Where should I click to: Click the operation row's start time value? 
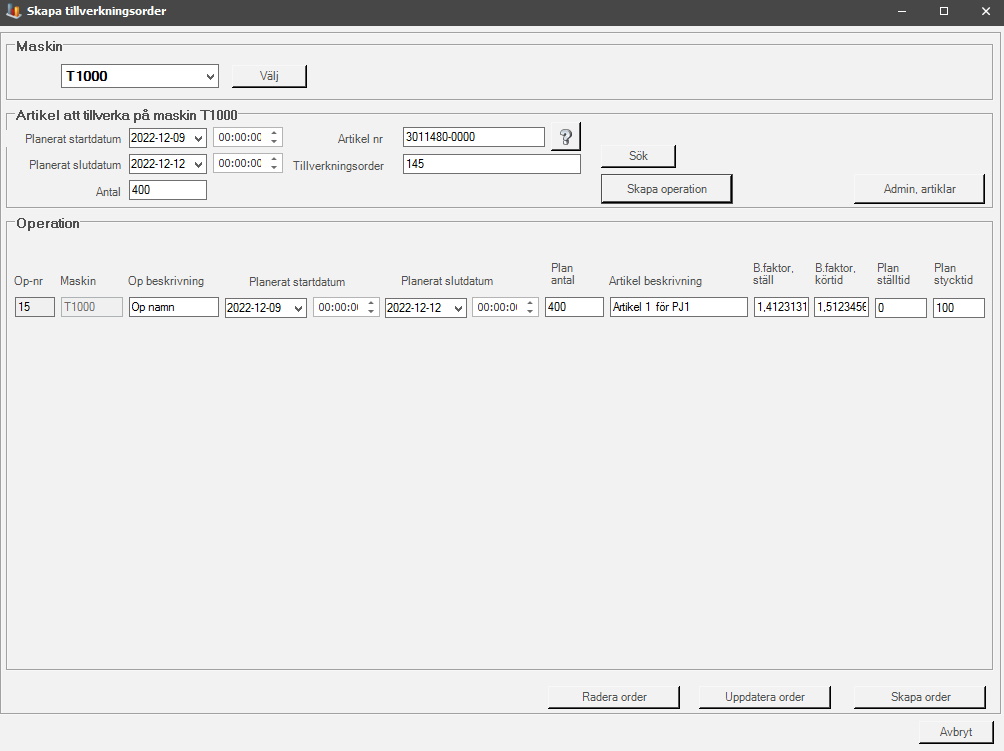(338, 307)
